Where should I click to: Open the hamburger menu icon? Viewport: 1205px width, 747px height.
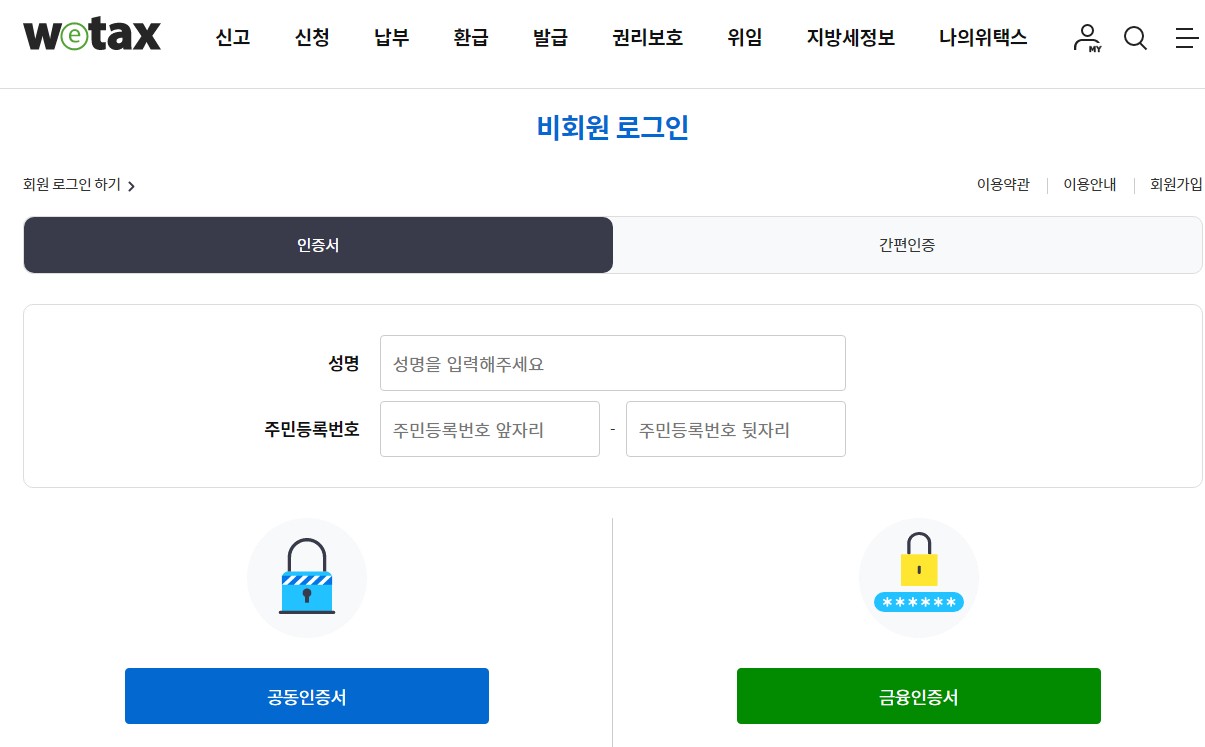[x=1187, y=38]
